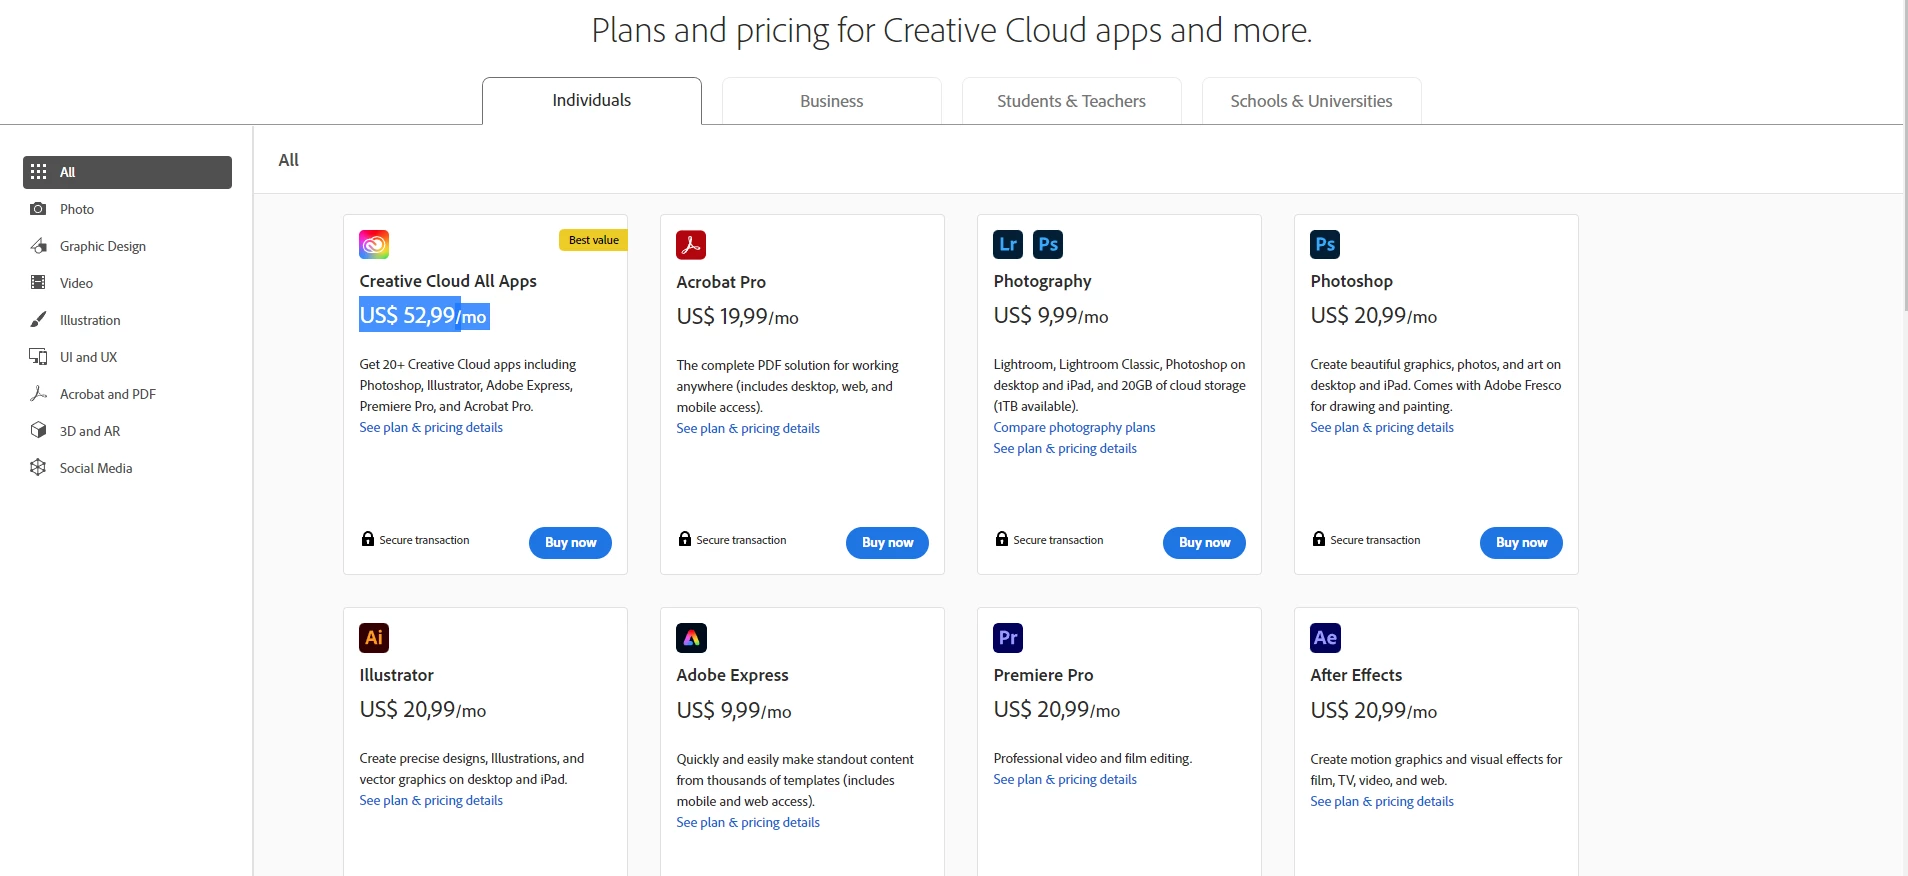Viewport: 1908px width, 876px height.
Task: Show Acrobat and PDF plans
Action: click(x=107, y=394)
